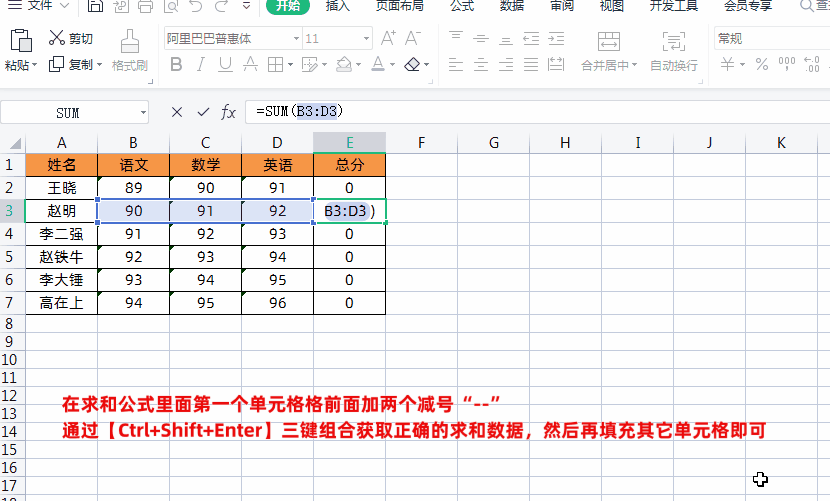Switch to the 公式 tab
The height and width of the screenshot is (501, 830).
click(462, 5)
